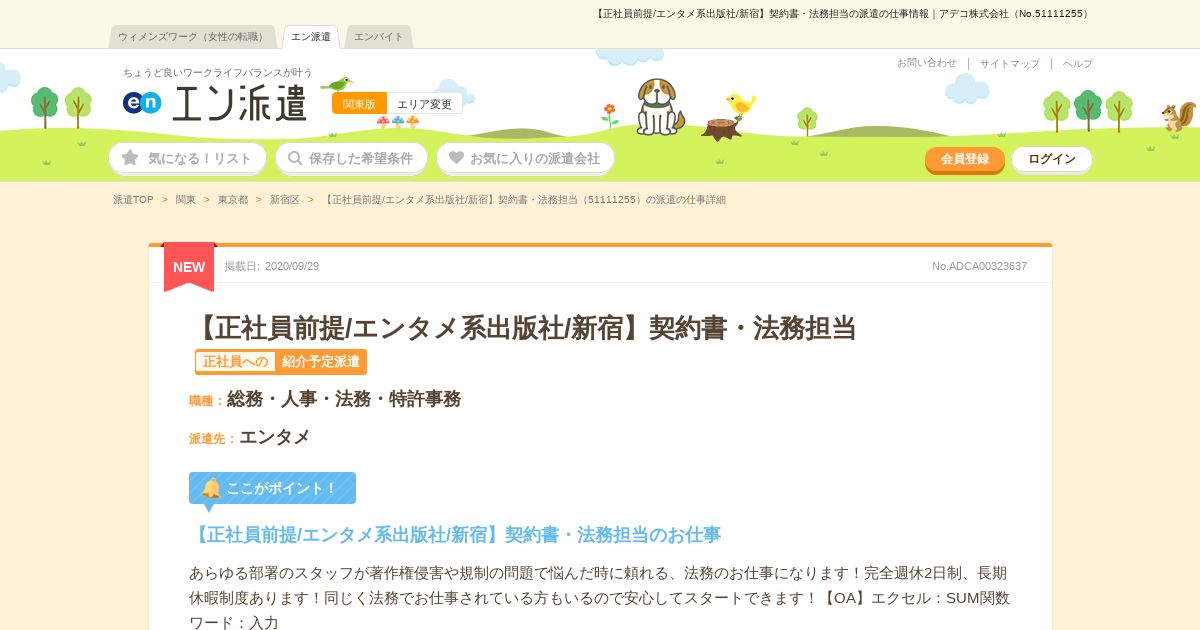Click the 関東版 region label

359,104
